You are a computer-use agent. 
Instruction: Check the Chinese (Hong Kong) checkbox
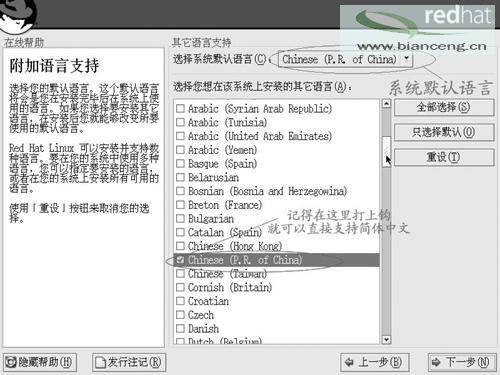(x=180, y=246)
